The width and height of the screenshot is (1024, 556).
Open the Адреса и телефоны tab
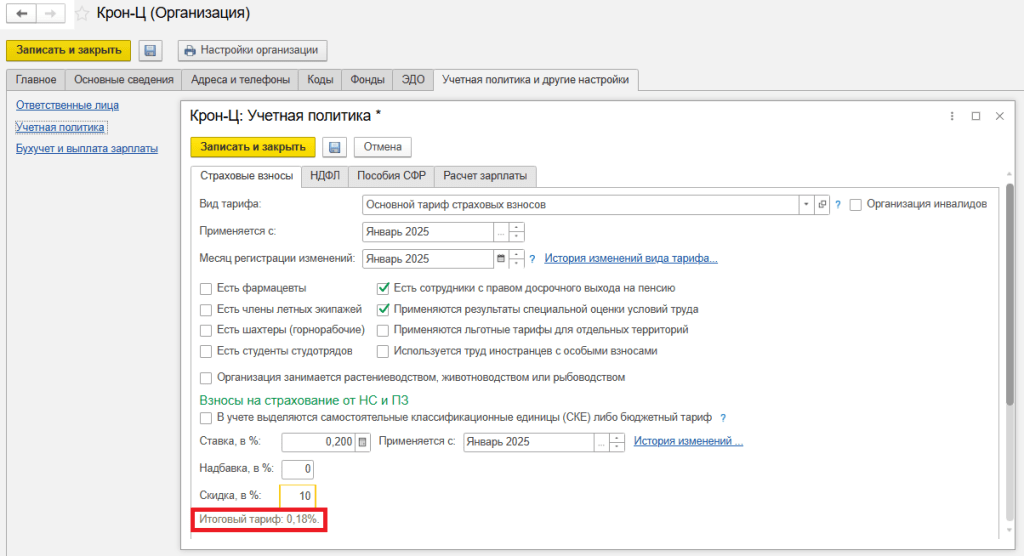(x=239, y=80)
